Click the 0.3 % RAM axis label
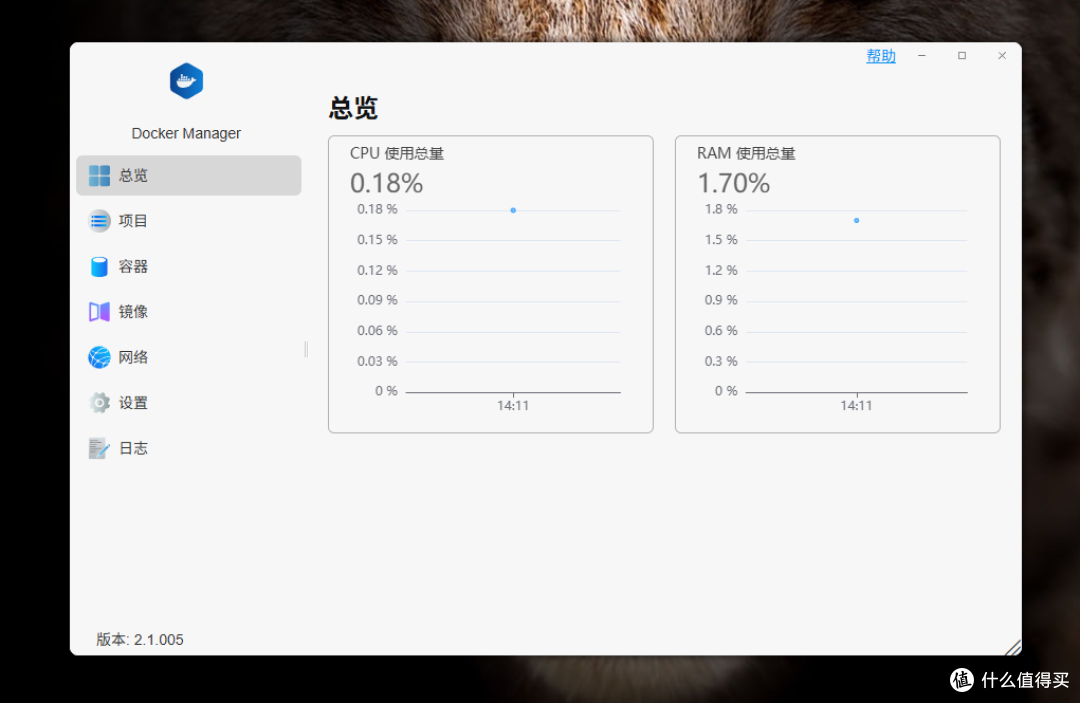This screenshot has width=1080, height=703. click(720, 361)
